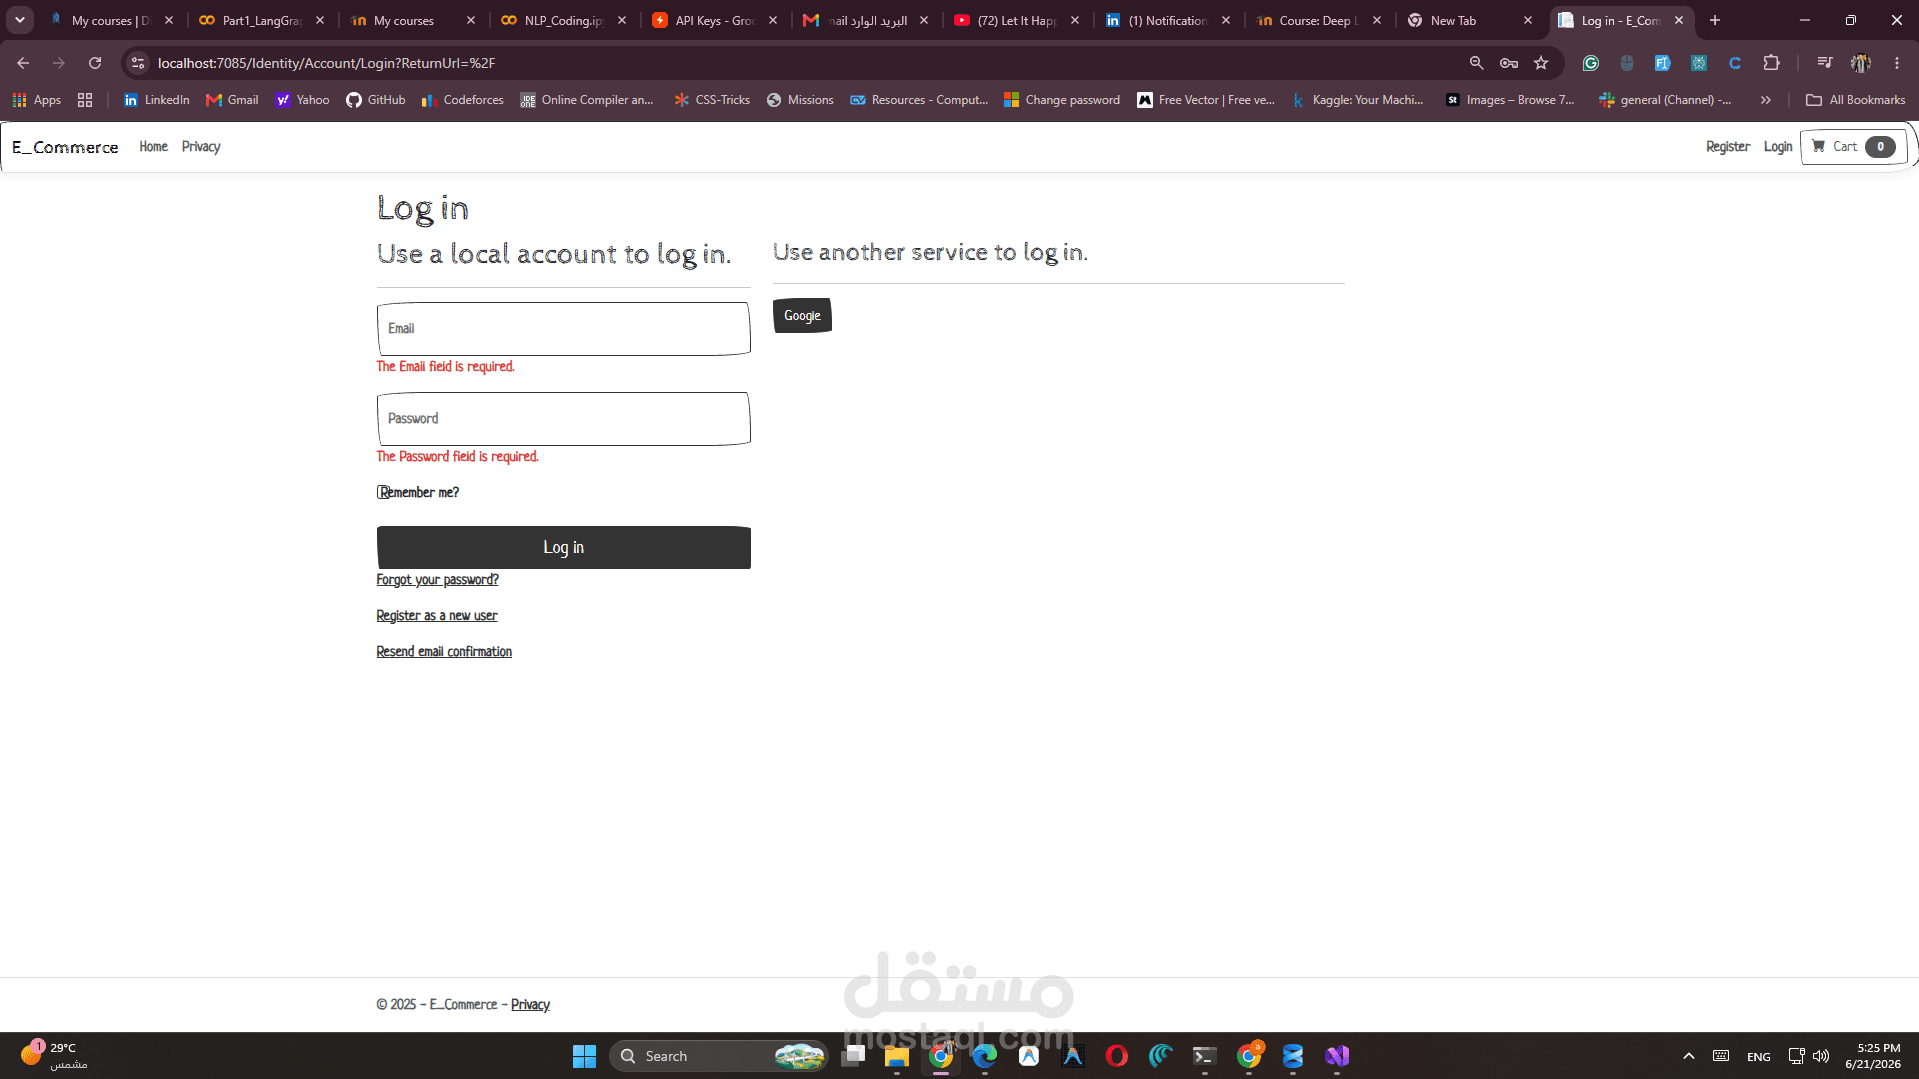Viewport: 1919px width, 1079px height.
Task: Open the footer Privacy link
Action: tap(530, 1005)
